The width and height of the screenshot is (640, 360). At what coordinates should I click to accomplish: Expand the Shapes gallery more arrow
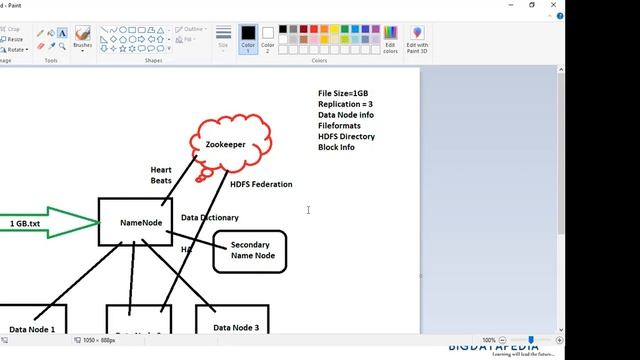tap(169, 49)
